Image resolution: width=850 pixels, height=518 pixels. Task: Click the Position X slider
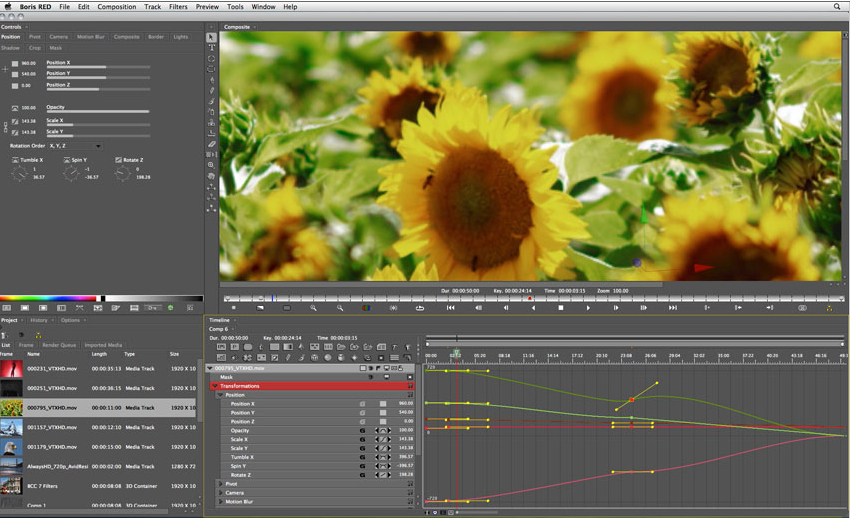click(x=98, y=67)
